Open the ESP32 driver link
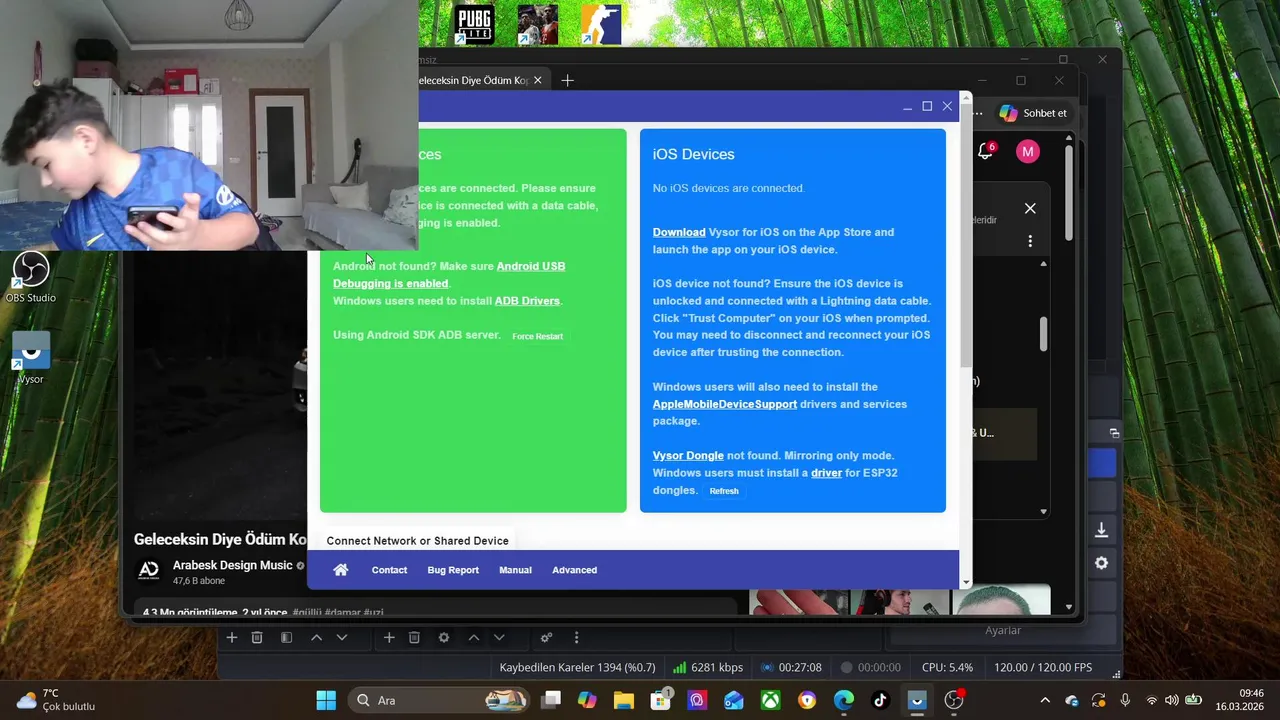1280x720 pixels. click(x=826, y=473)
